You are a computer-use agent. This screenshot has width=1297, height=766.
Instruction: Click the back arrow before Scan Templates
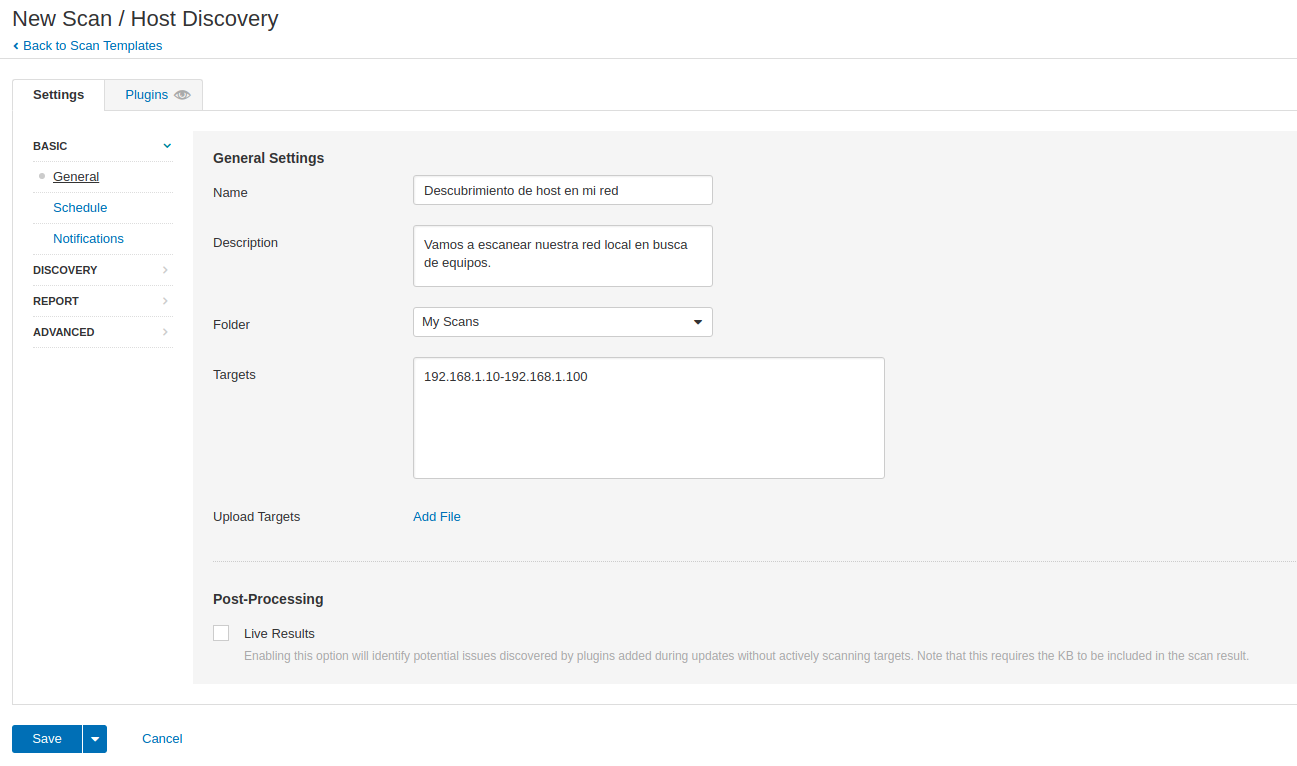click(16, 46)
